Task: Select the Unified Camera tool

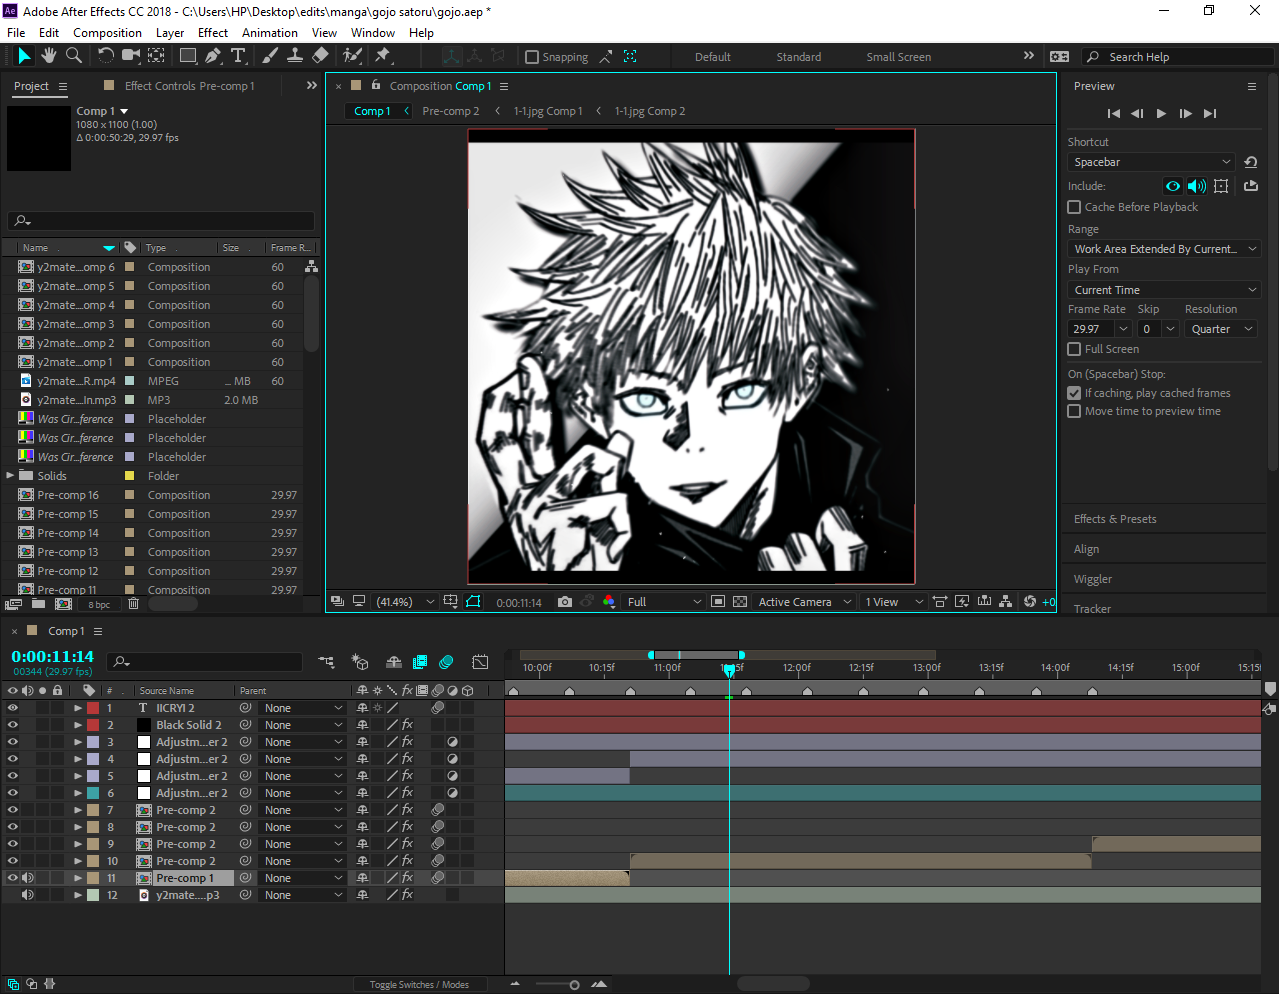Action: click(x=130, y=56)
